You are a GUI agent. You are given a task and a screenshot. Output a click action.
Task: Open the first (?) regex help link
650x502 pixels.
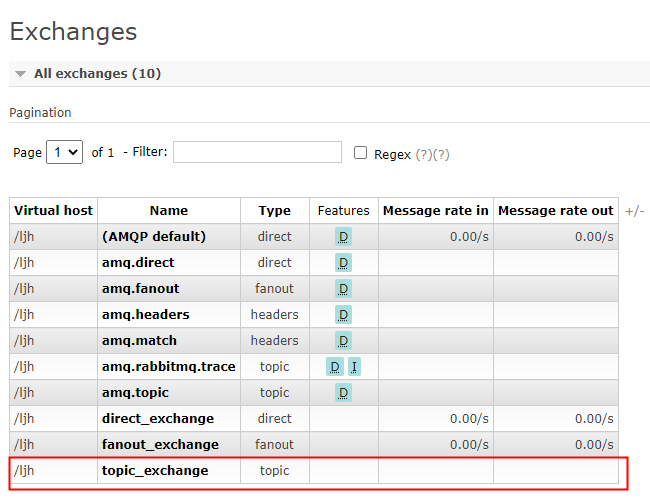point(424,155)
